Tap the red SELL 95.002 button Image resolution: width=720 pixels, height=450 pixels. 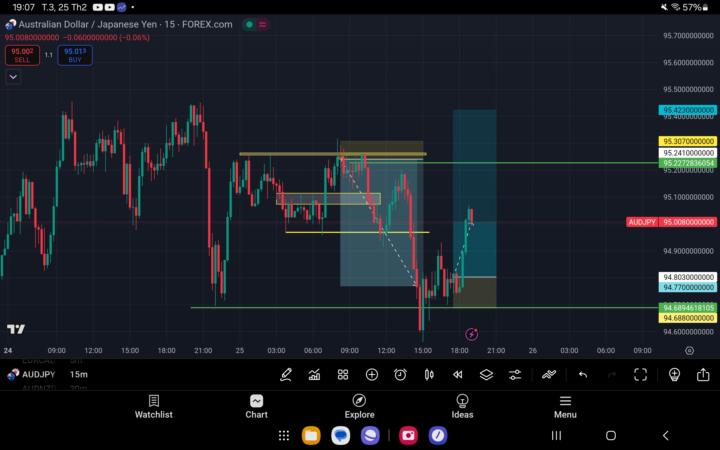tap(22, 55)
